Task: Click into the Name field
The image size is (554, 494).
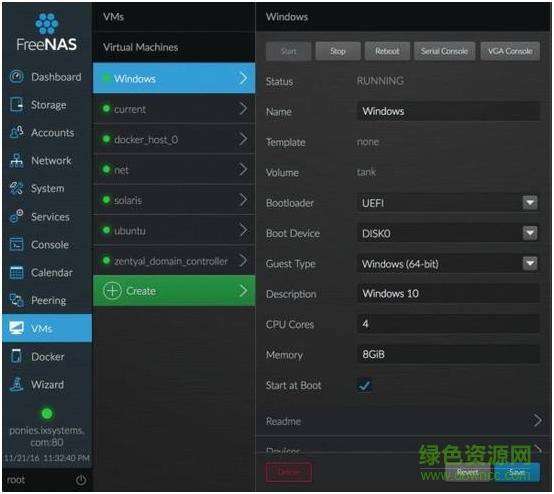Action: [448, 111]
